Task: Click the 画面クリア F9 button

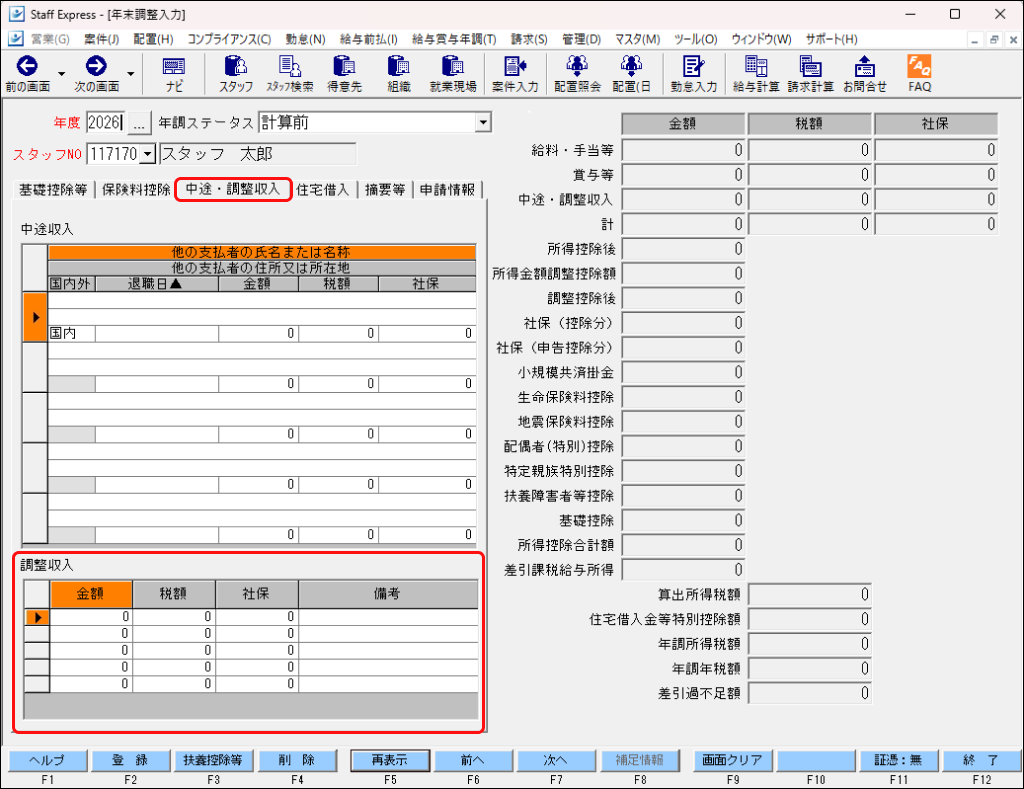Action: point(732,760)
